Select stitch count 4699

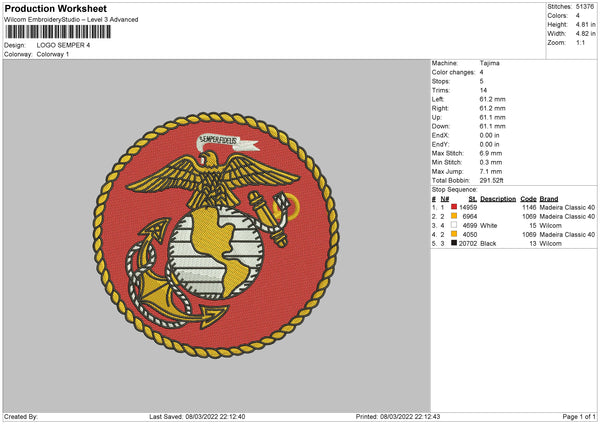coord(470,226)
